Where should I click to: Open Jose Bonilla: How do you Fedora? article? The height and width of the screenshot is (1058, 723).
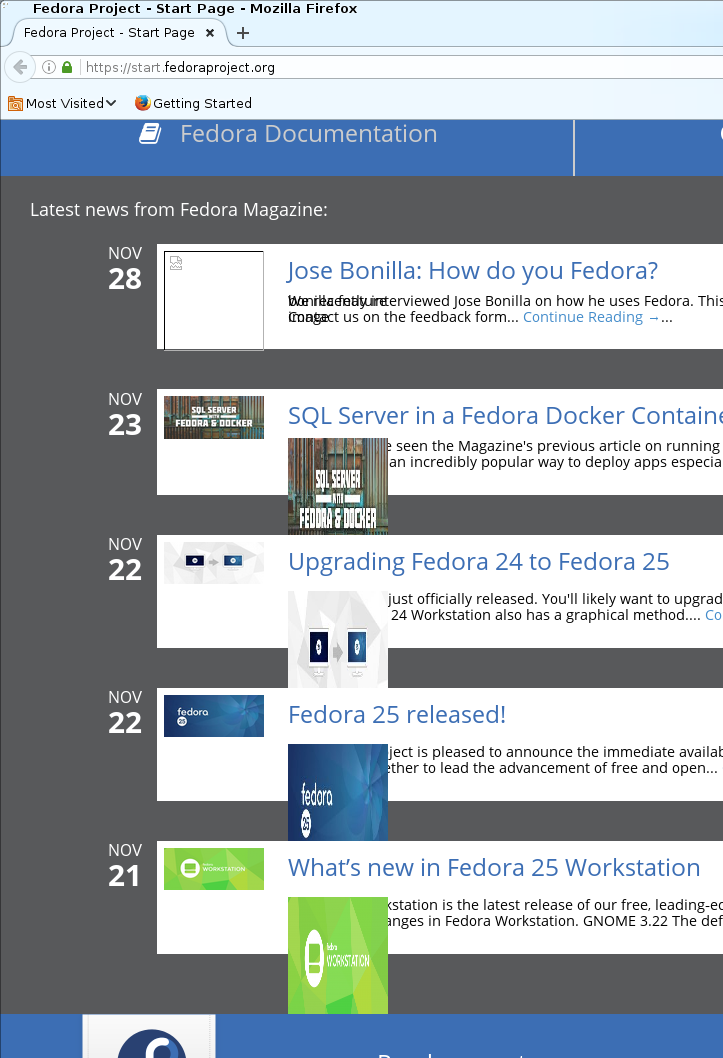(x=472, y=271)
